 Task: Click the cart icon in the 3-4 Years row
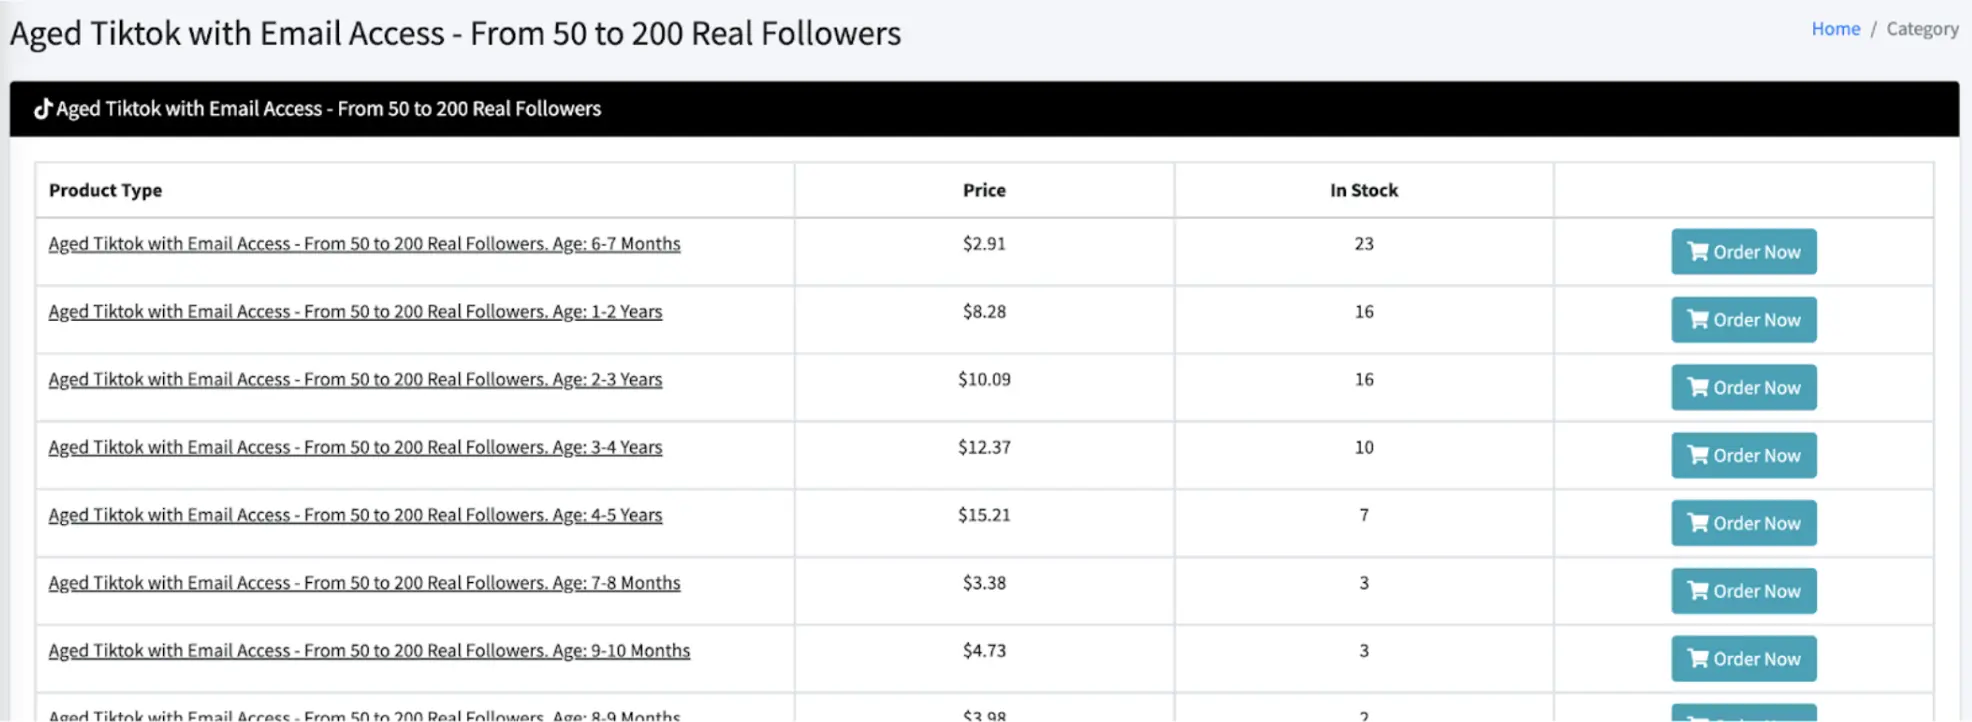pos(1700,455)
